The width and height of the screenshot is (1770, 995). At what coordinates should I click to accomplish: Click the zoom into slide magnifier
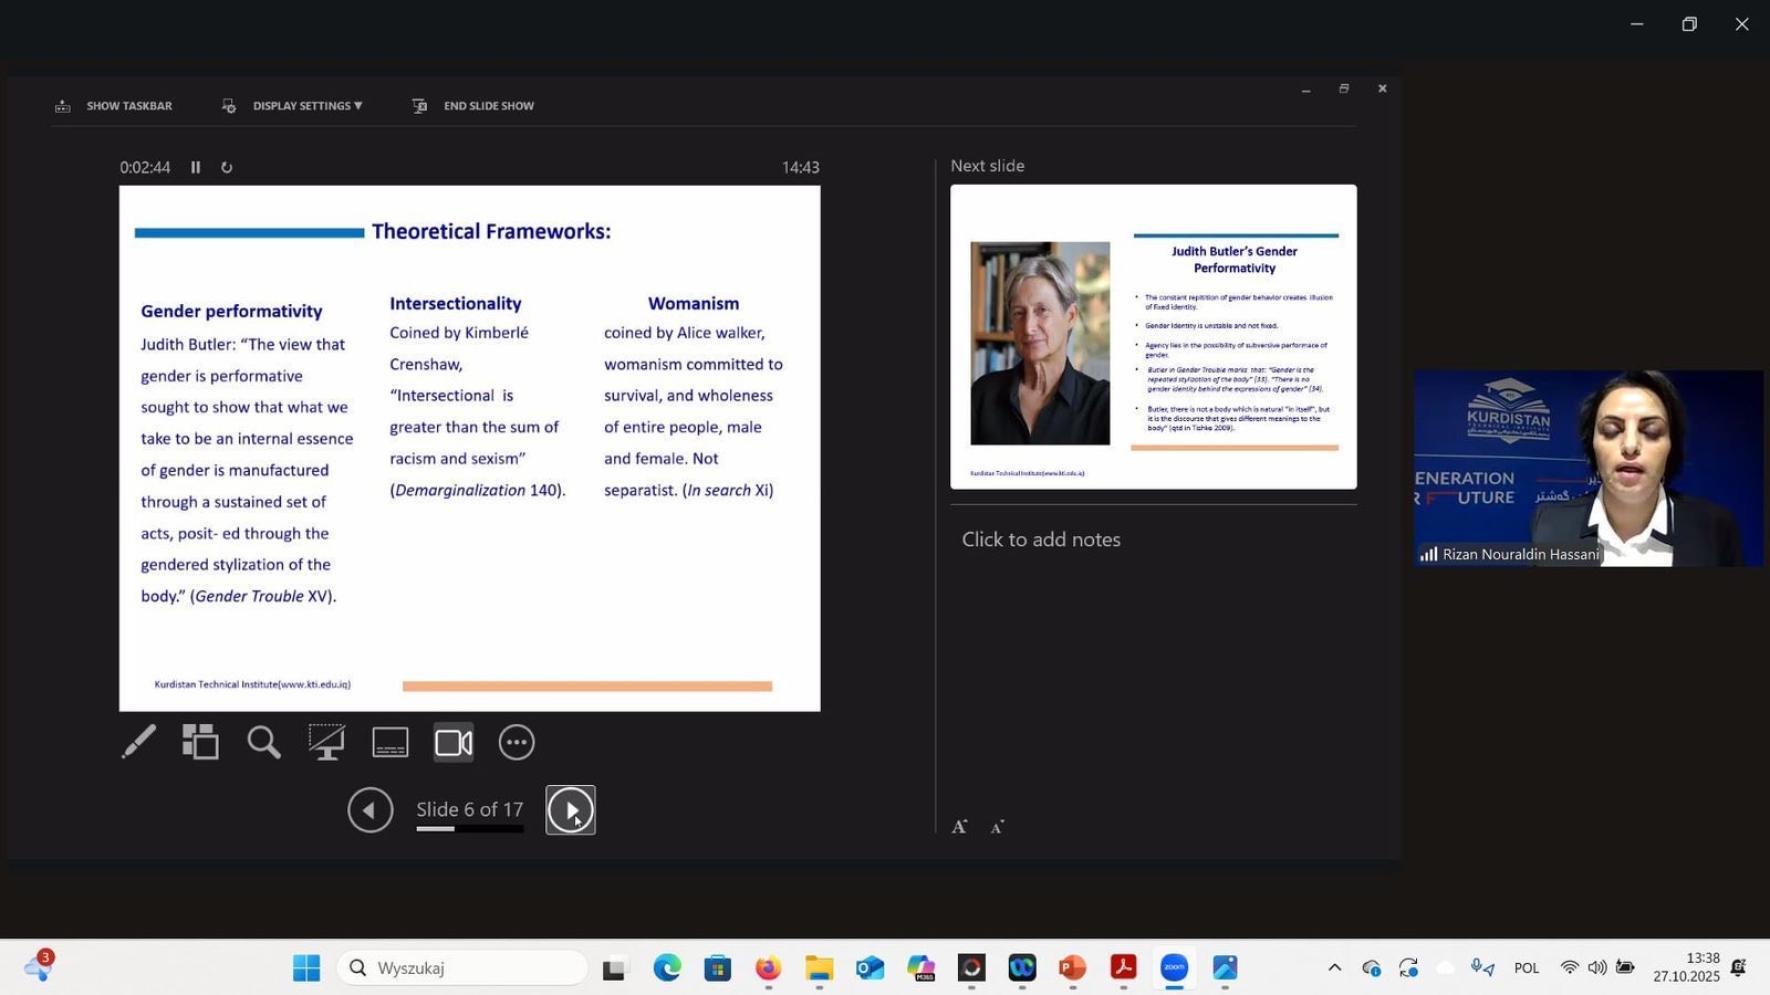(264, 742)
